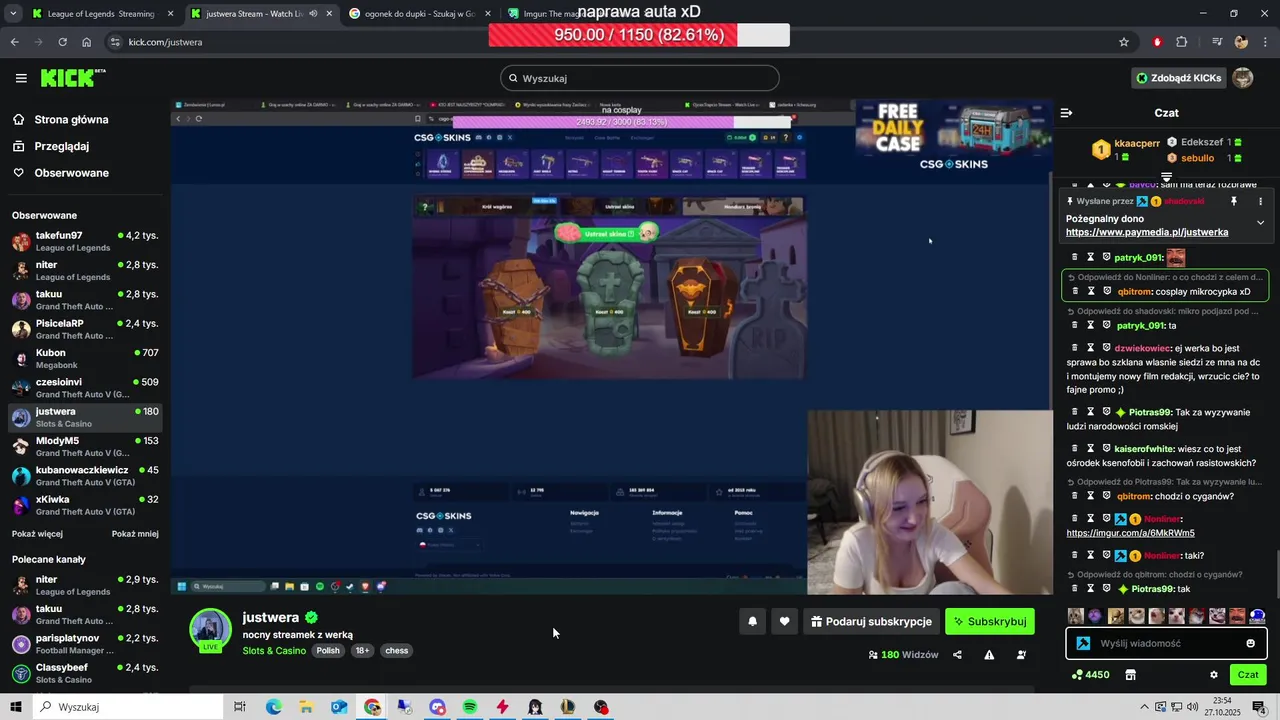Image resolution: width=1280 pixels, height=720 pixels.
Task: Follow channel with the heart icon
Action: (784, 621)
